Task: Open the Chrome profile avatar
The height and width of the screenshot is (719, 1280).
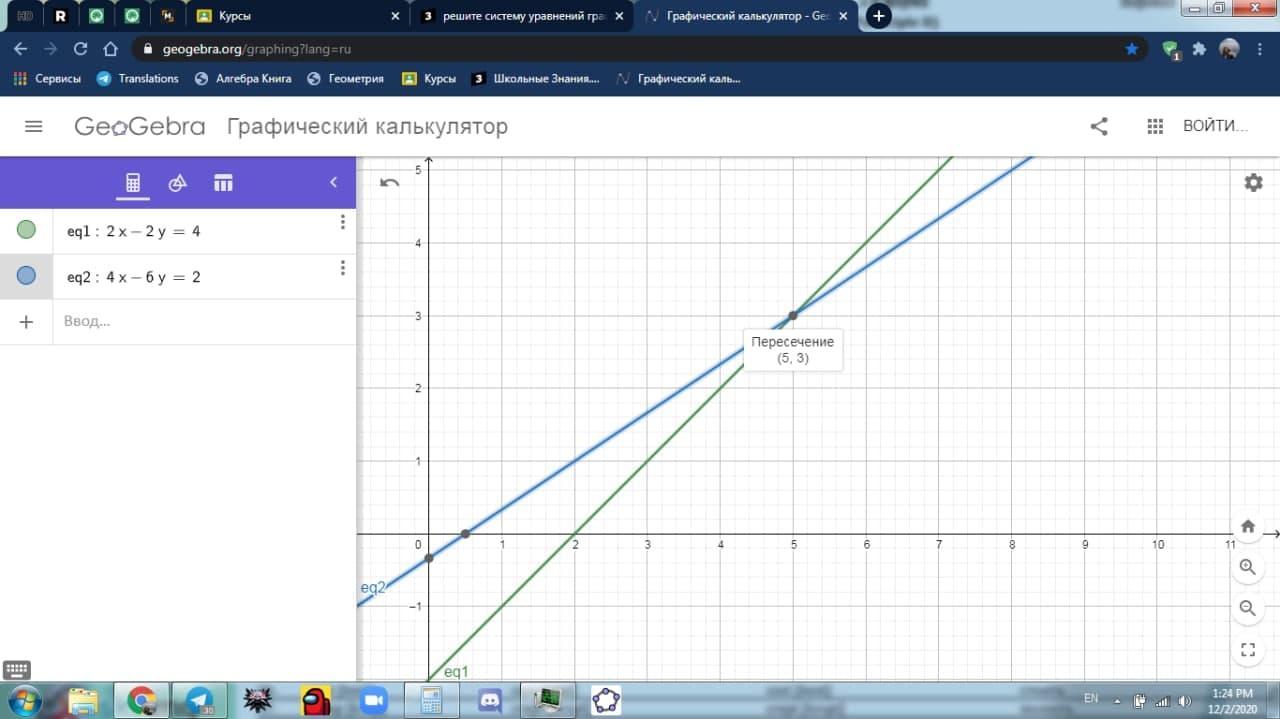Action: point(1230,49)
